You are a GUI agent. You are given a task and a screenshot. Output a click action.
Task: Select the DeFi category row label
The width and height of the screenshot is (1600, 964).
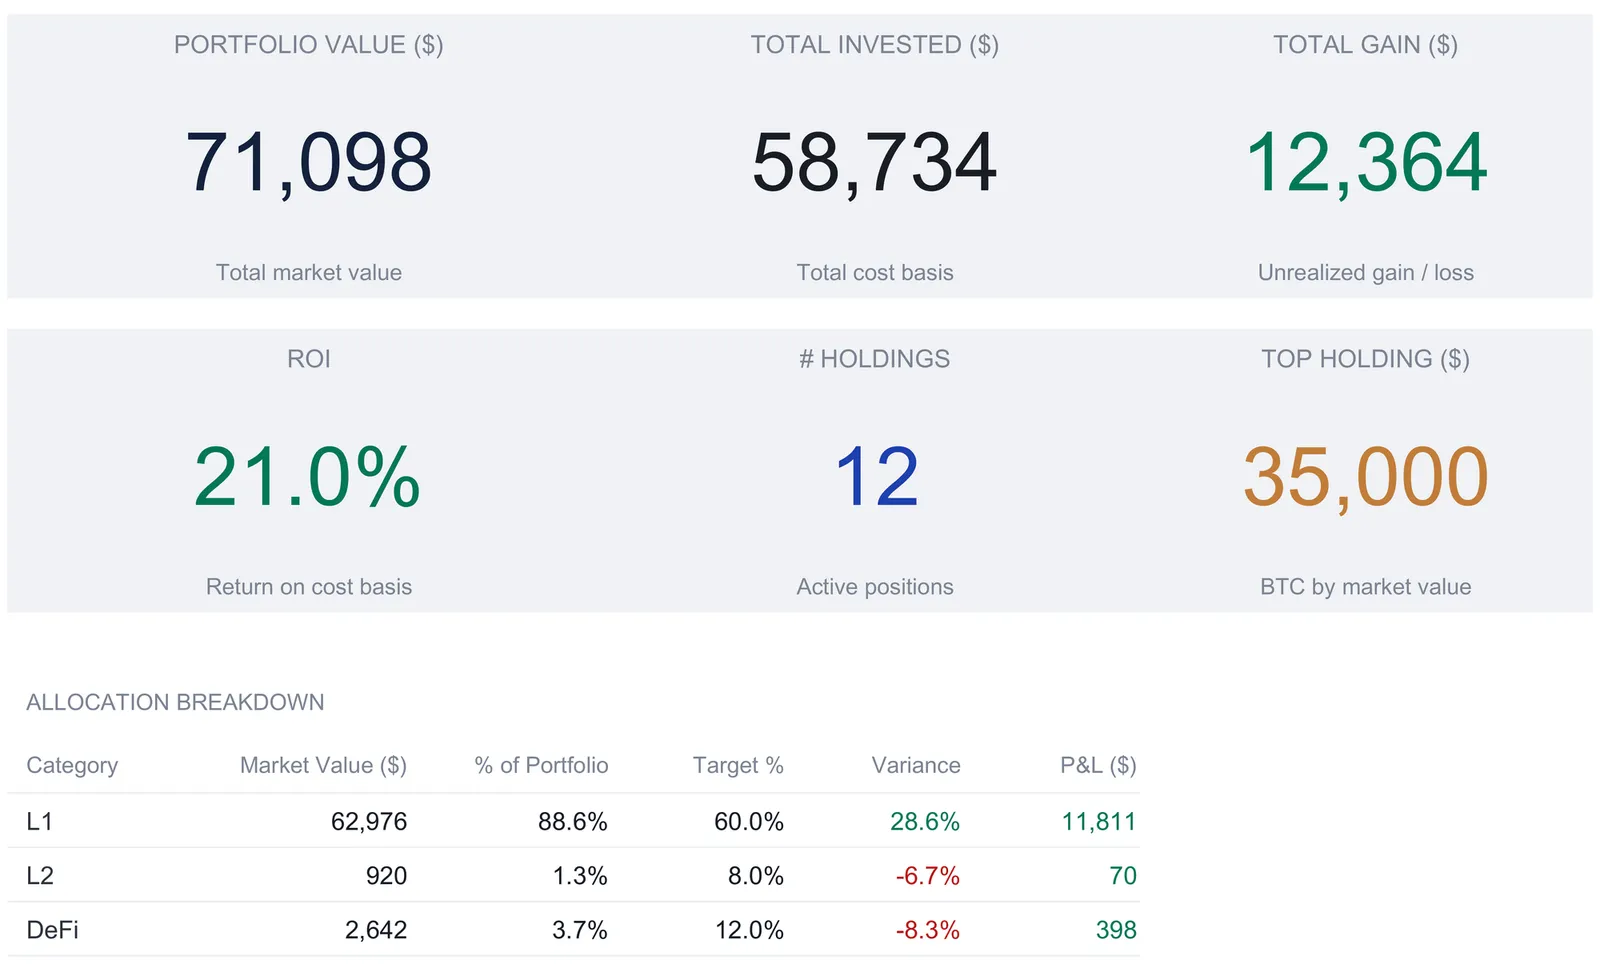(53, 930)
